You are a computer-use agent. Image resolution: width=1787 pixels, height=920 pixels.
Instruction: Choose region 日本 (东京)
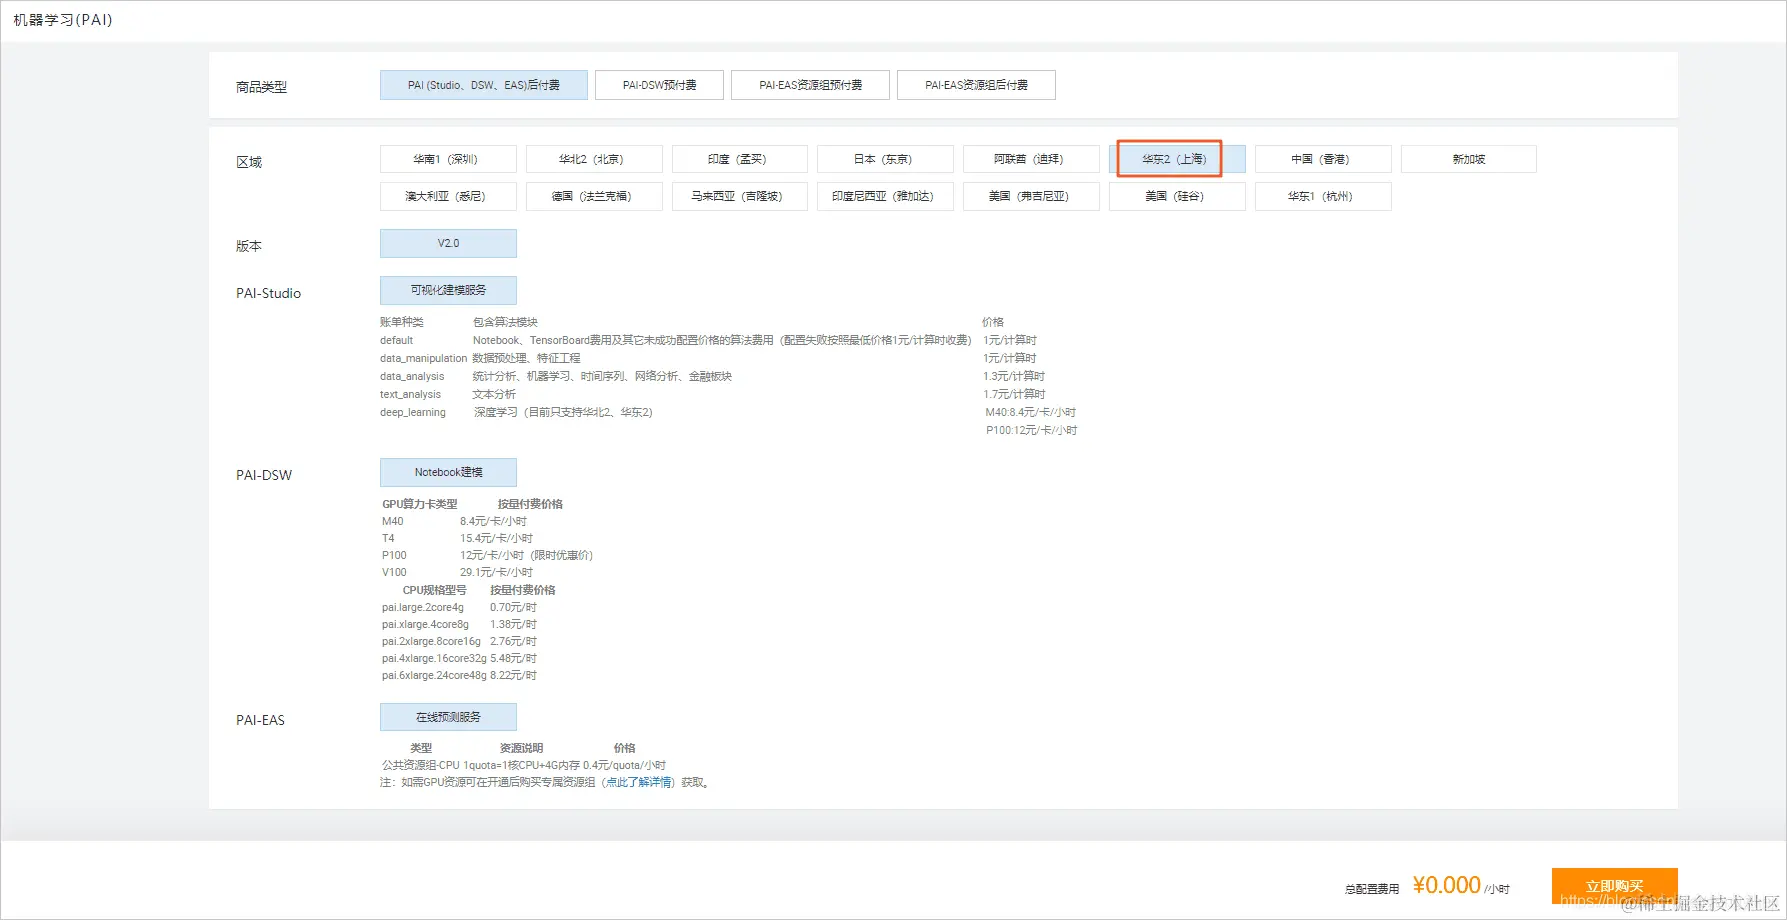pos(885,159)
